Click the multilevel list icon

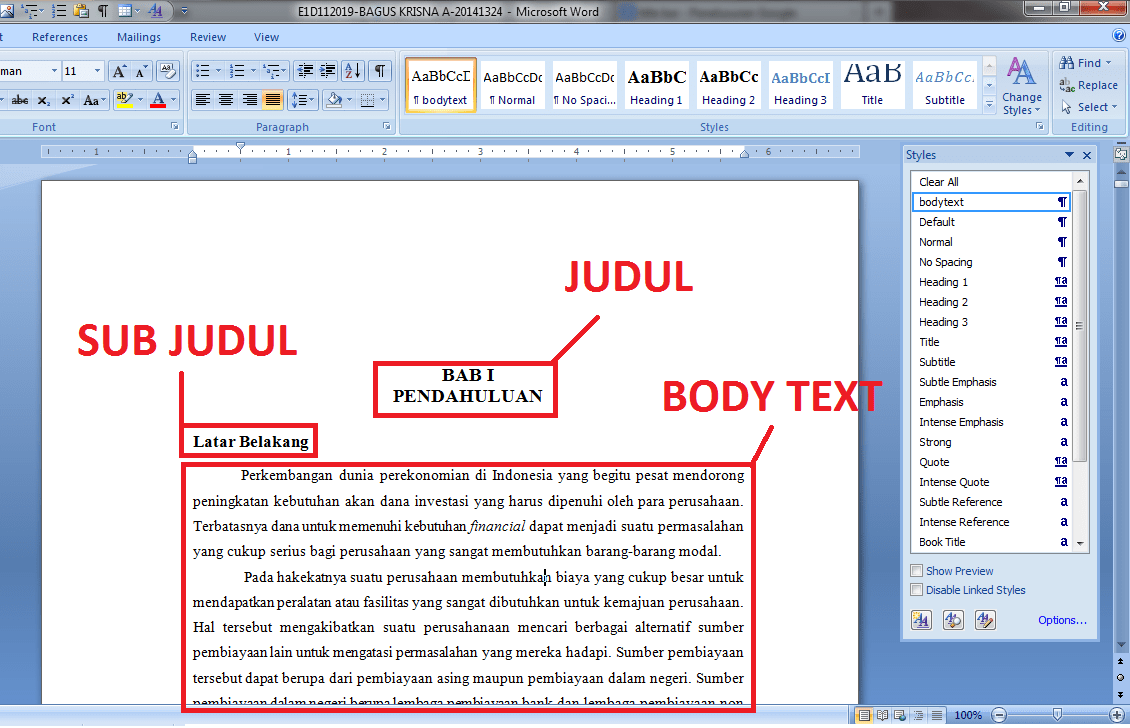pyautogui.click(x=271, y=71)
